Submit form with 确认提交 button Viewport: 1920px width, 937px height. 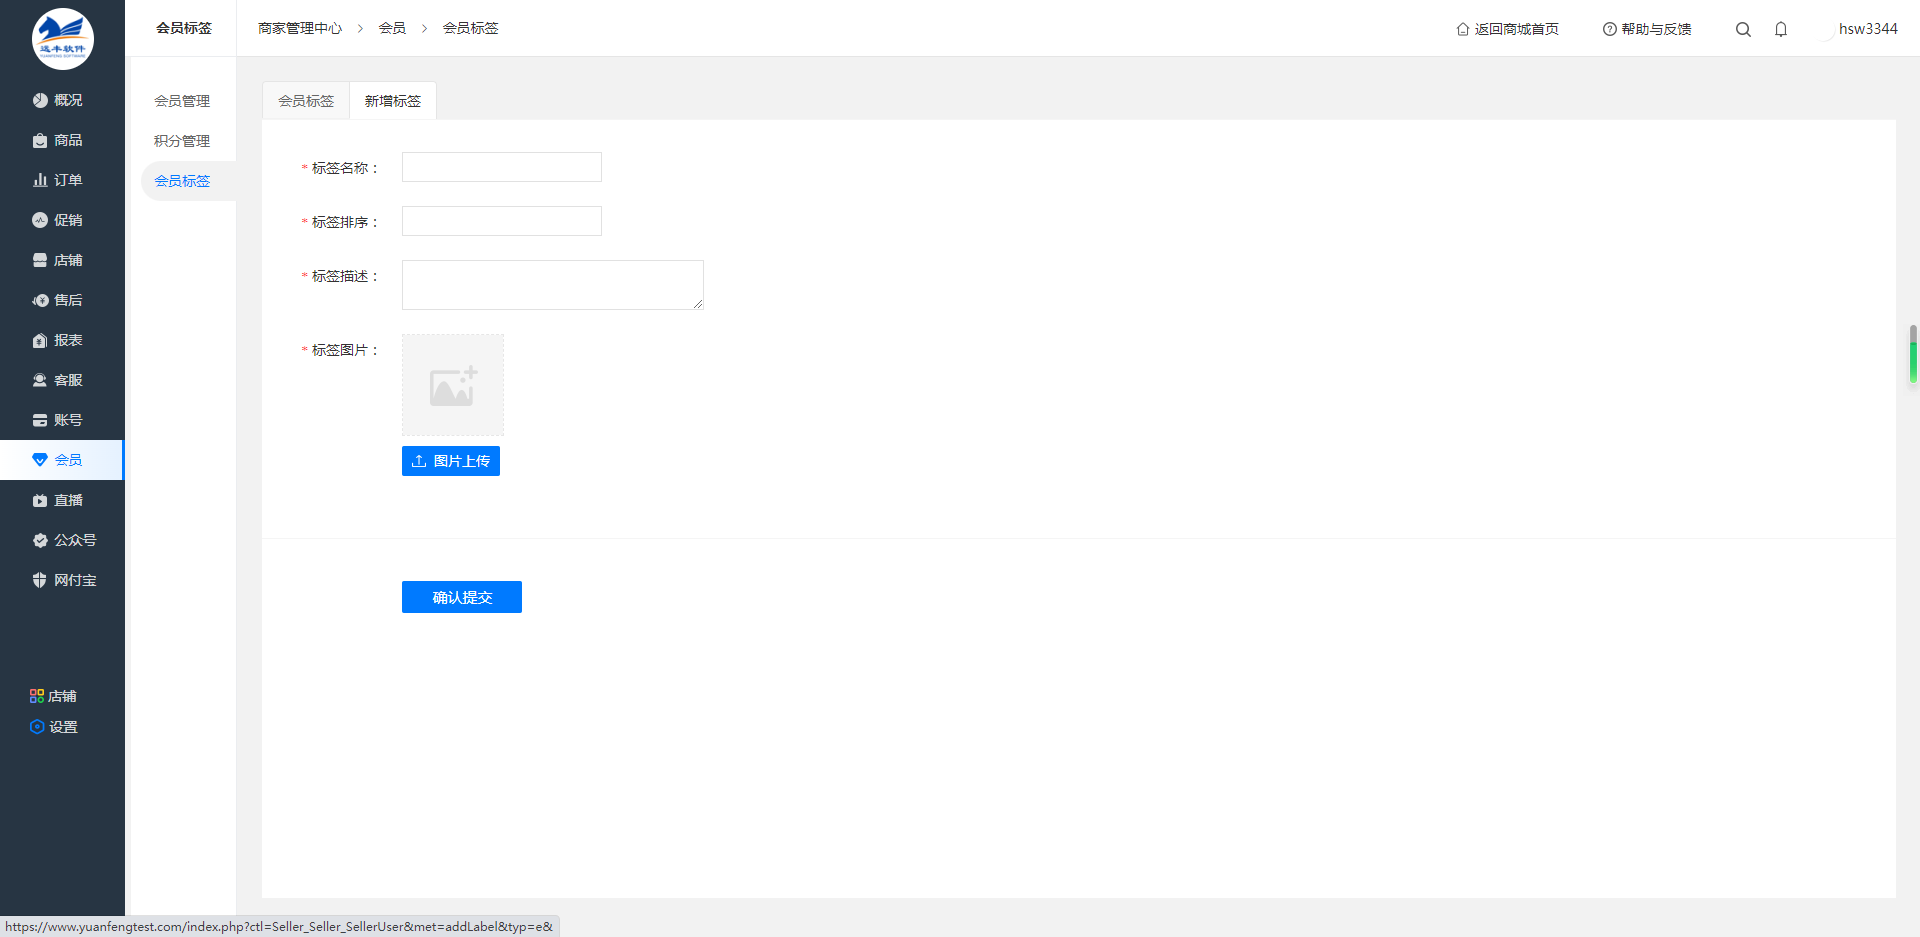pyautogui.click(x=462, y=597)
